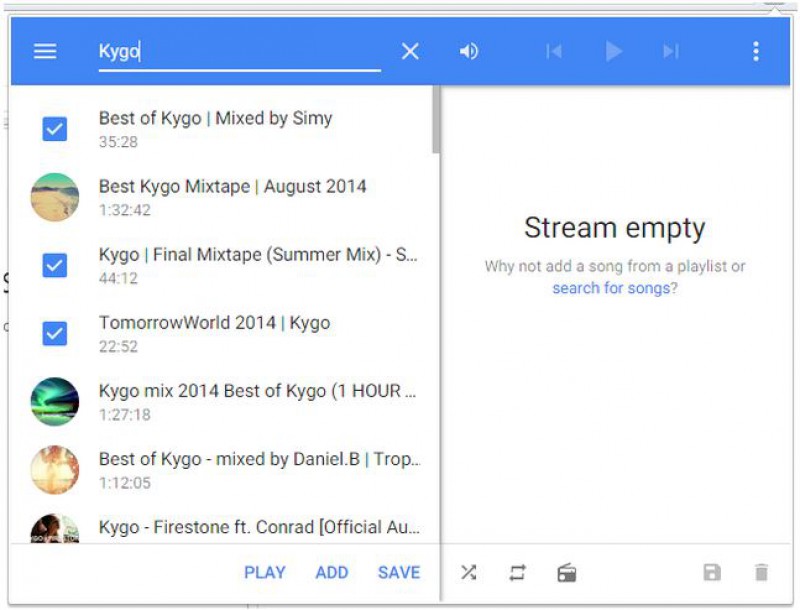This screenshot has height=610, width=800.
Task: Skip to the previous track
Action: (553, 51)
